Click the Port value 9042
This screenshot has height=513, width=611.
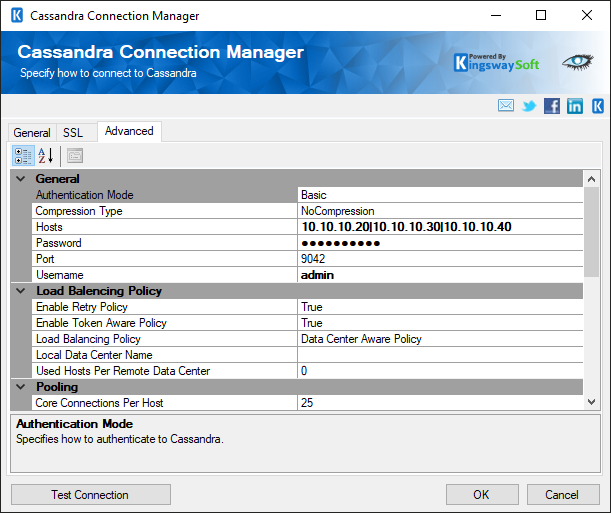pyautogui.click(x=440, y=259)
